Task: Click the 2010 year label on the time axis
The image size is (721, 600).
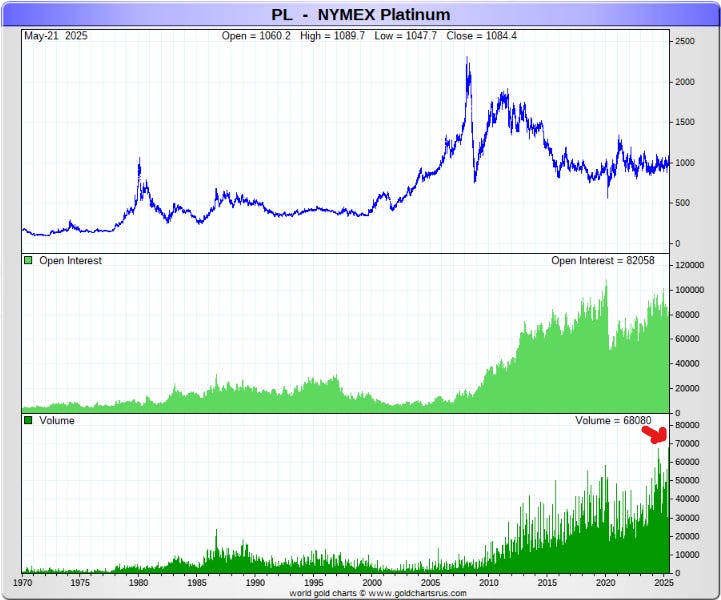Action: (x=488, y=583)
